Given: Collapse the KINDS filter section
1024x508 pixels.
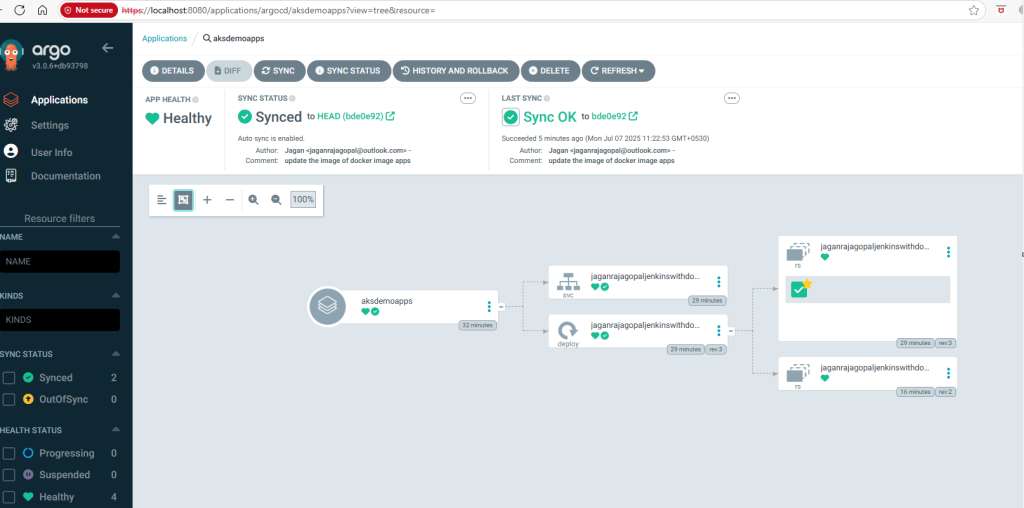Looking at the screenshot, I should 116,296.
